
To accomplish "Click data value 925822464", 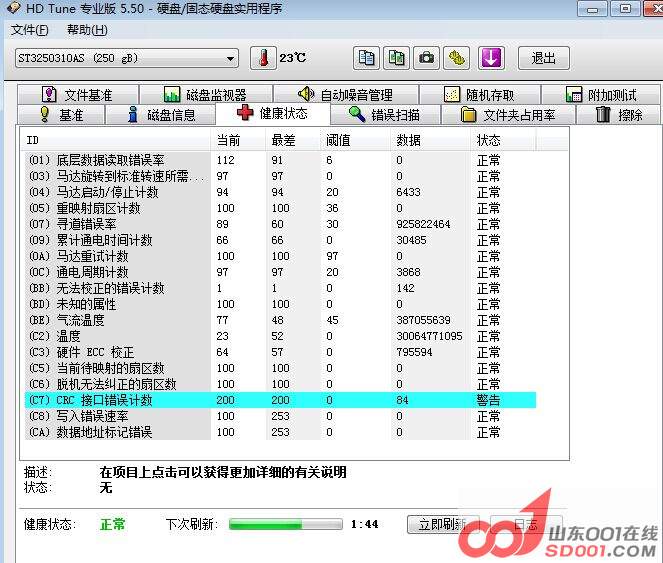I will (423, 224).
